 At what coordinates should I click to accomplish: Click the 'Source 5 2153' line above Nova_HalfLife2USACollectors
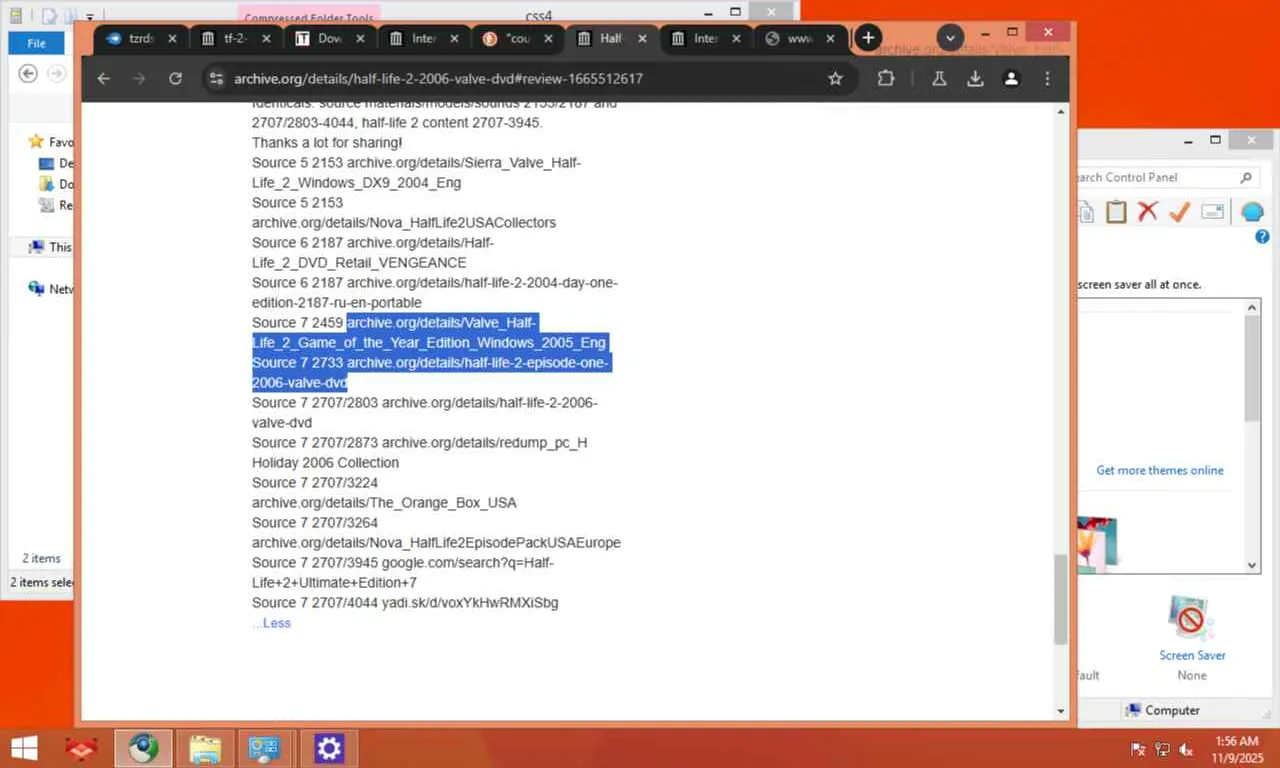pos(297,203)
